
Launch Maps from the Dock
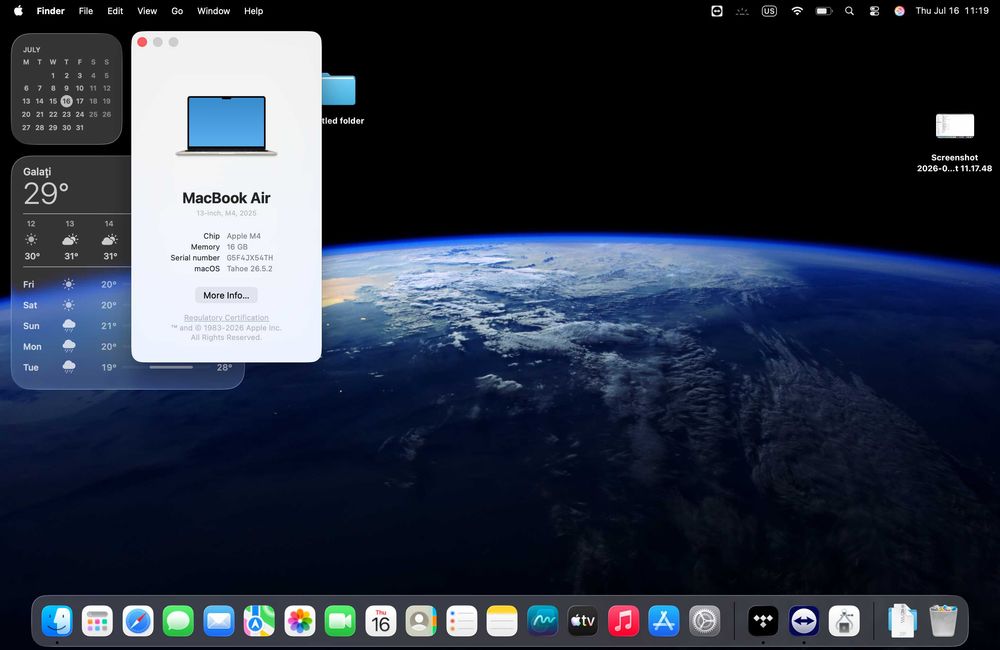[259, 621]
